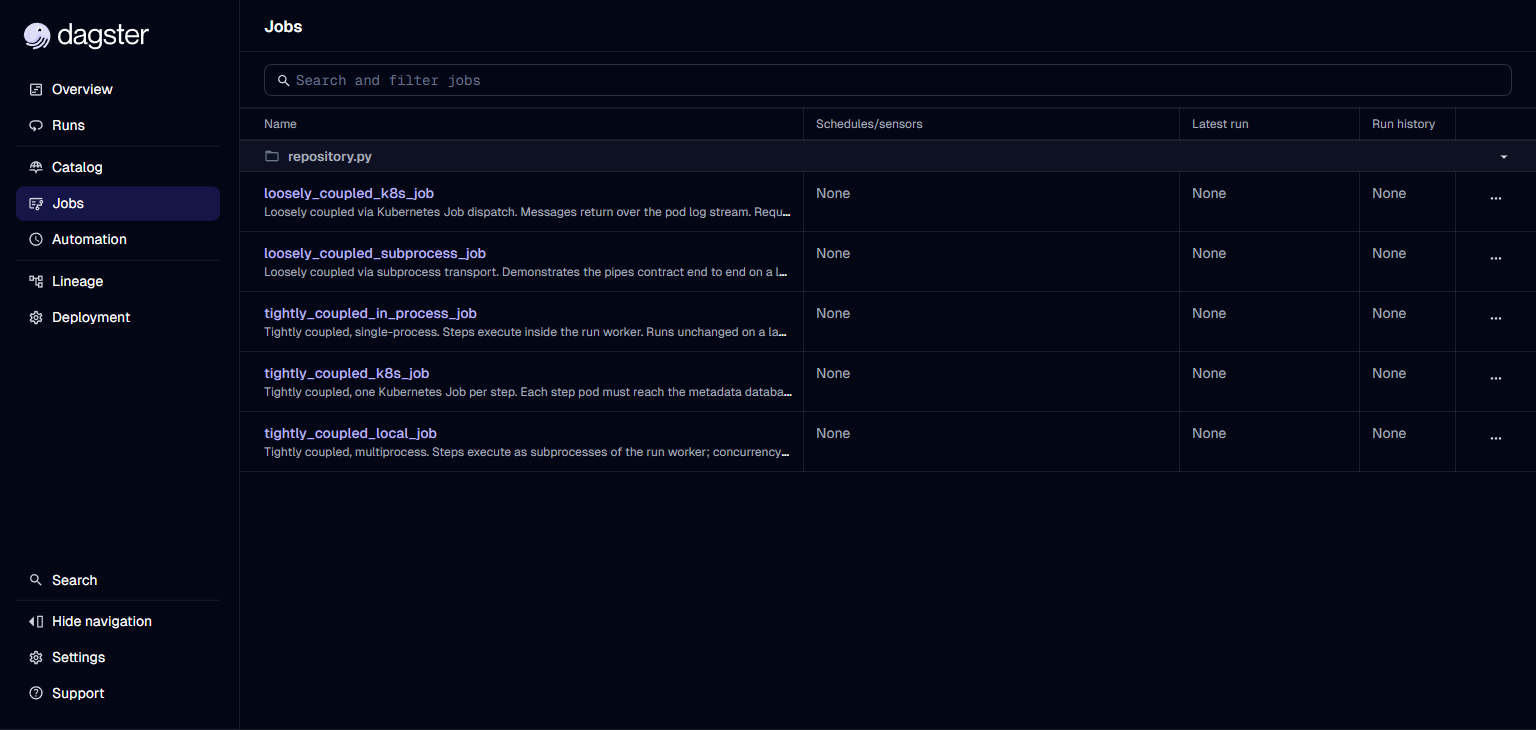This screenshot has height=730, width=1536.
Task: Click Schedules/sensors None for tightly_coupled_local_job
Action: coord(833,433)
